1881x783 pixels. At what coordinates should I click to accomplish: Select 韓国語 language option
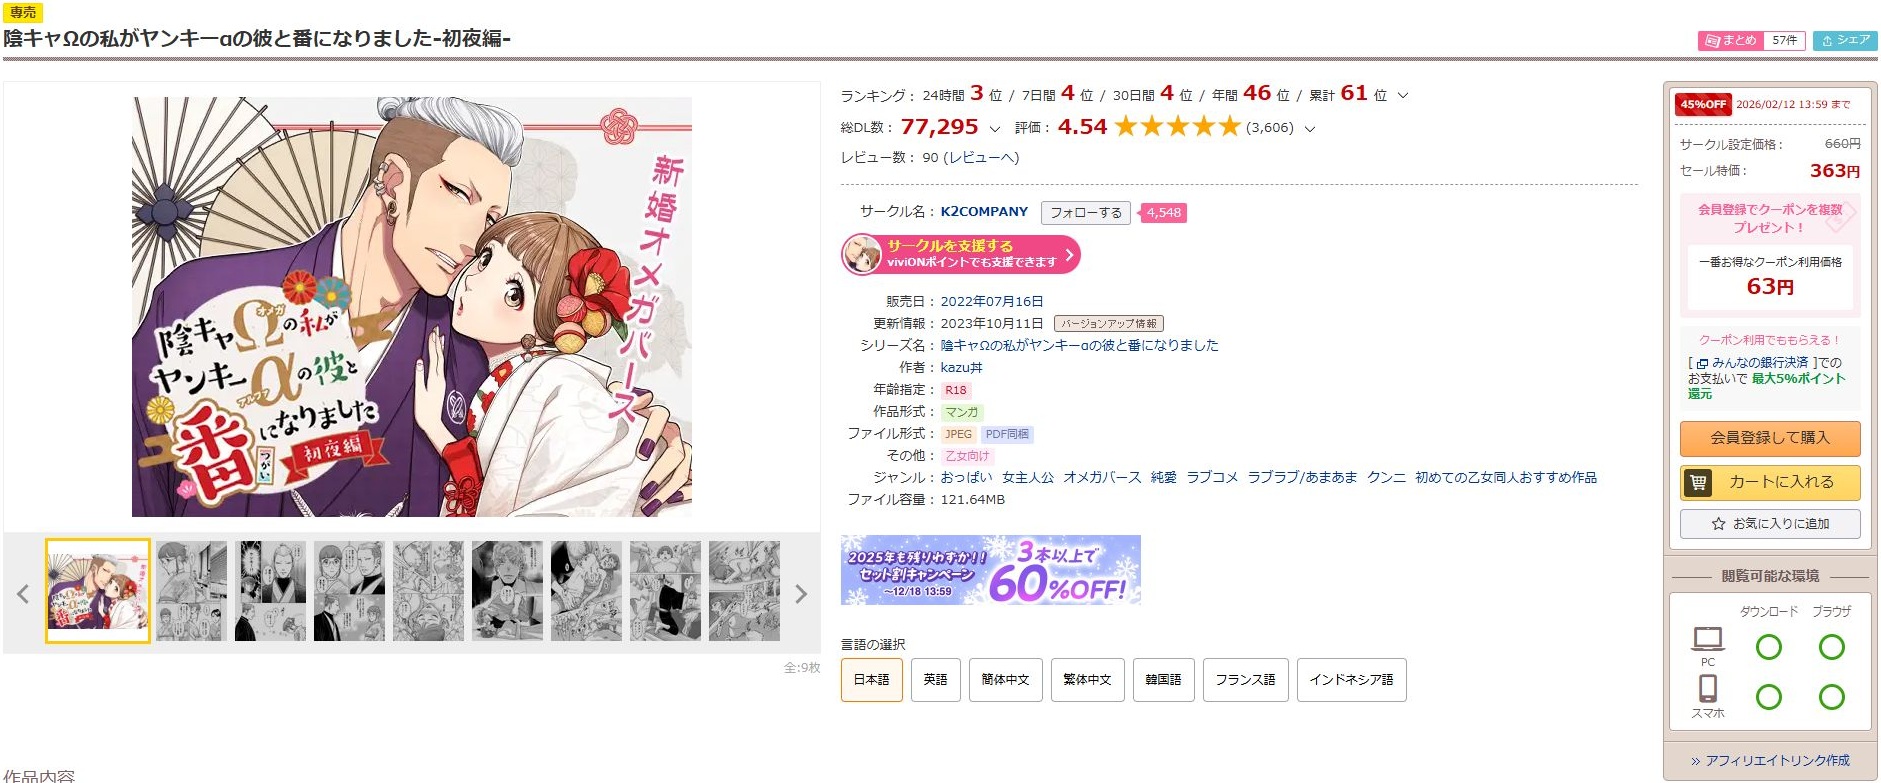[1163, 680]
